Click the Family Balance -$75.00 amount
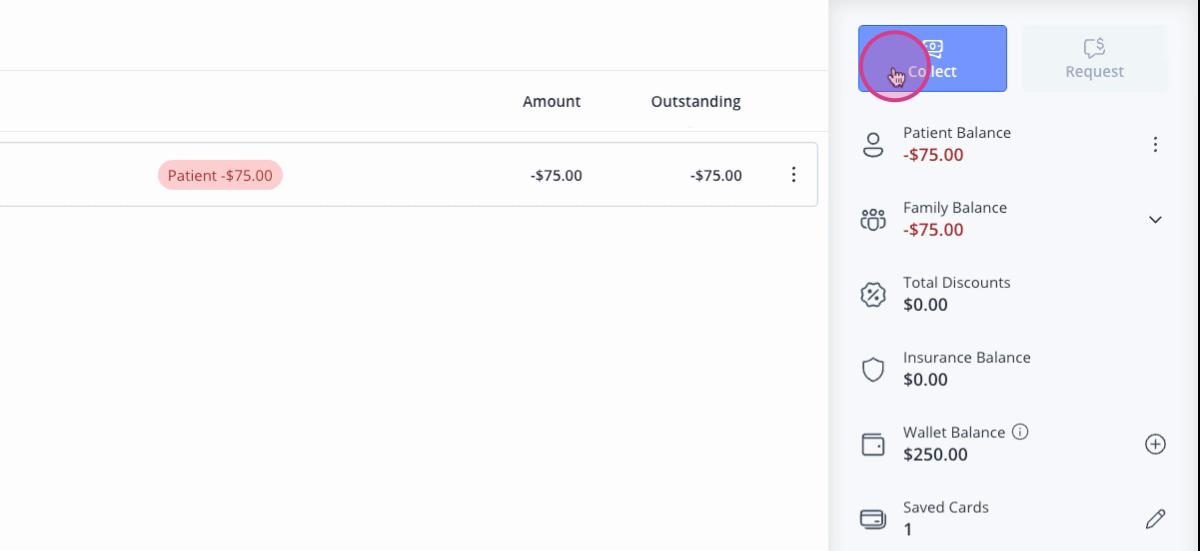This screenshot has height=551, width=1200. pos(933,230)
